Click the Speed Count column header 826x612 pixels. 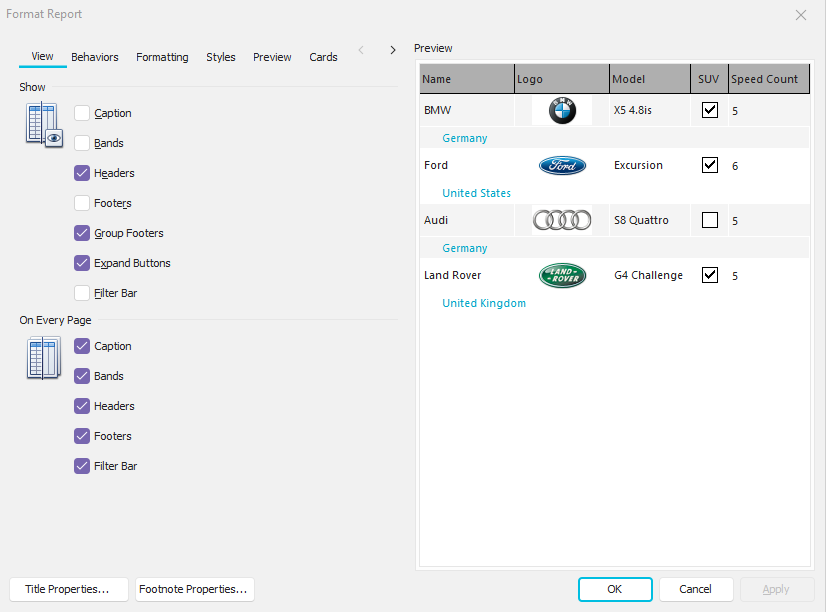(765, 79)
